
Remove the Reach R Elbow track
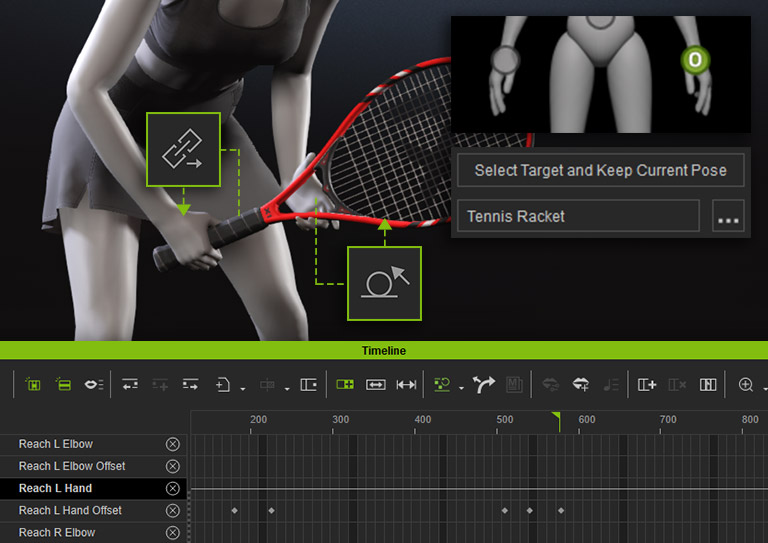click(x=173, y=532)
